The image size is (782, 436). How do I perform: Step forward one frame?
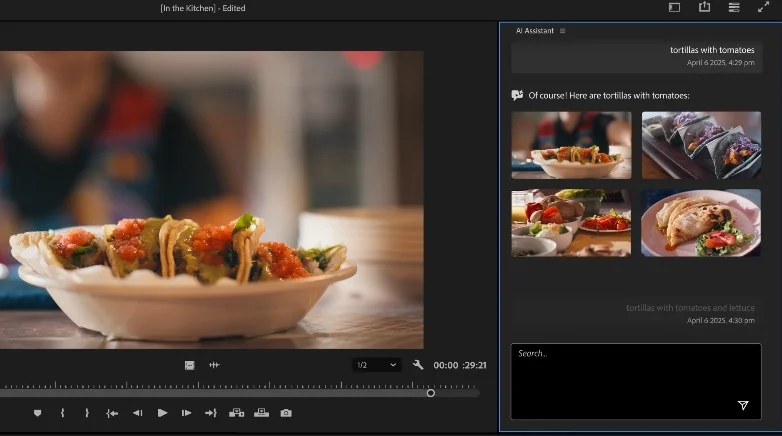(x=187, y=413)
